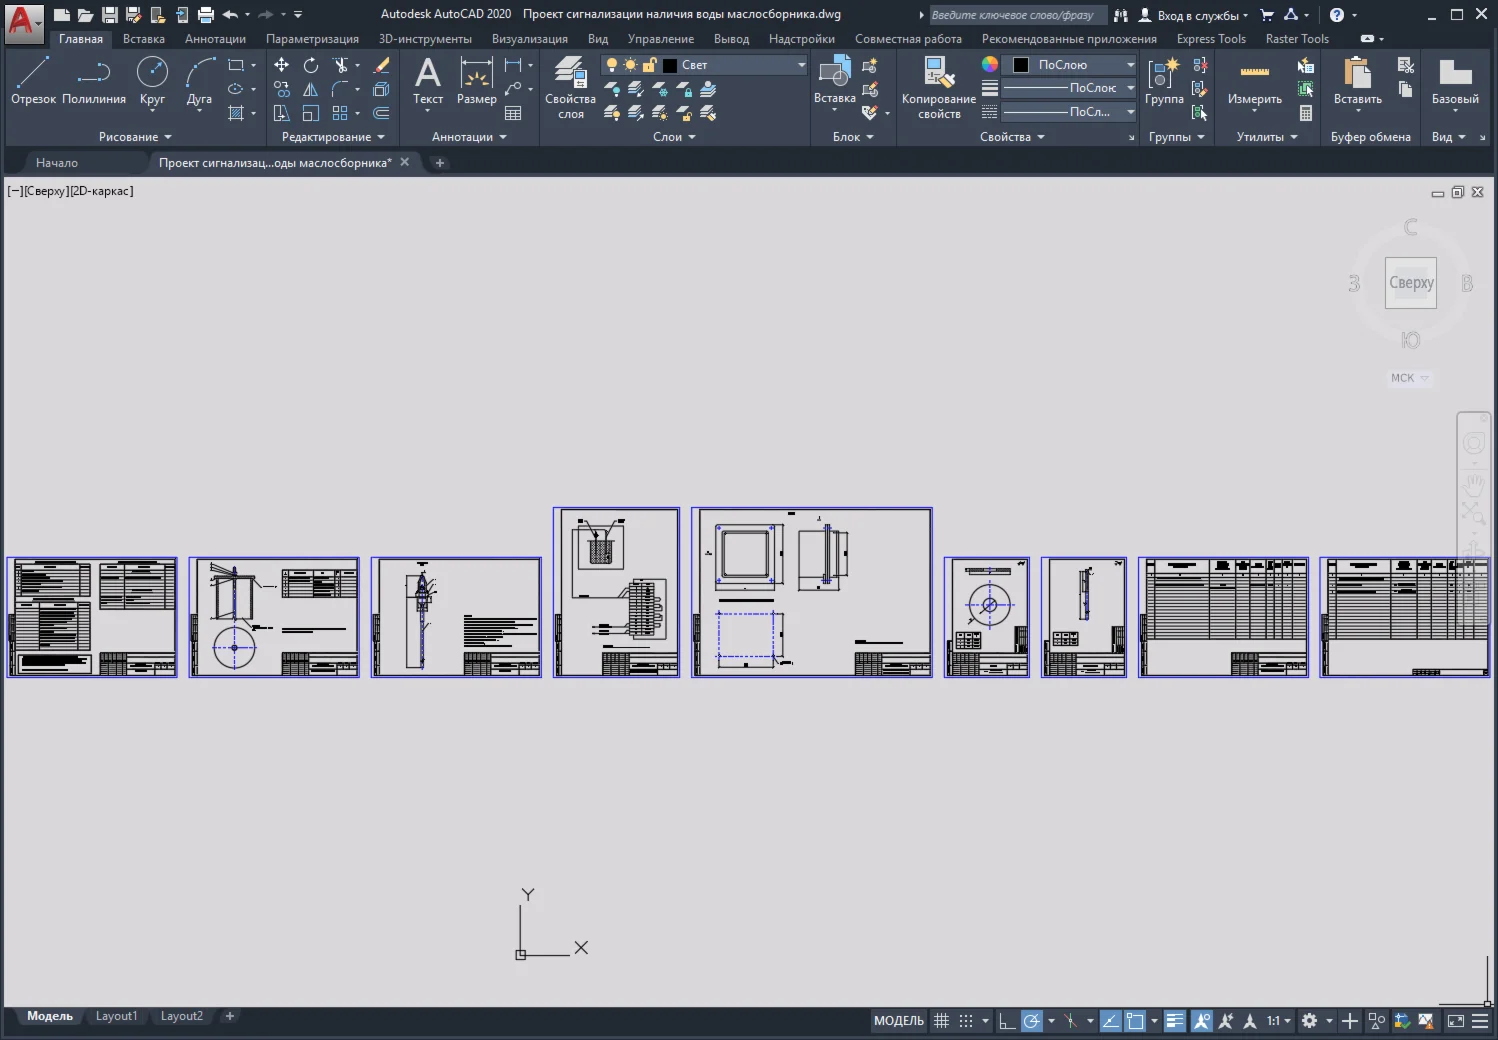Switch to the Вывод ribbon tab
This screenshot has height=1040, width=1498.
point(731,39)
